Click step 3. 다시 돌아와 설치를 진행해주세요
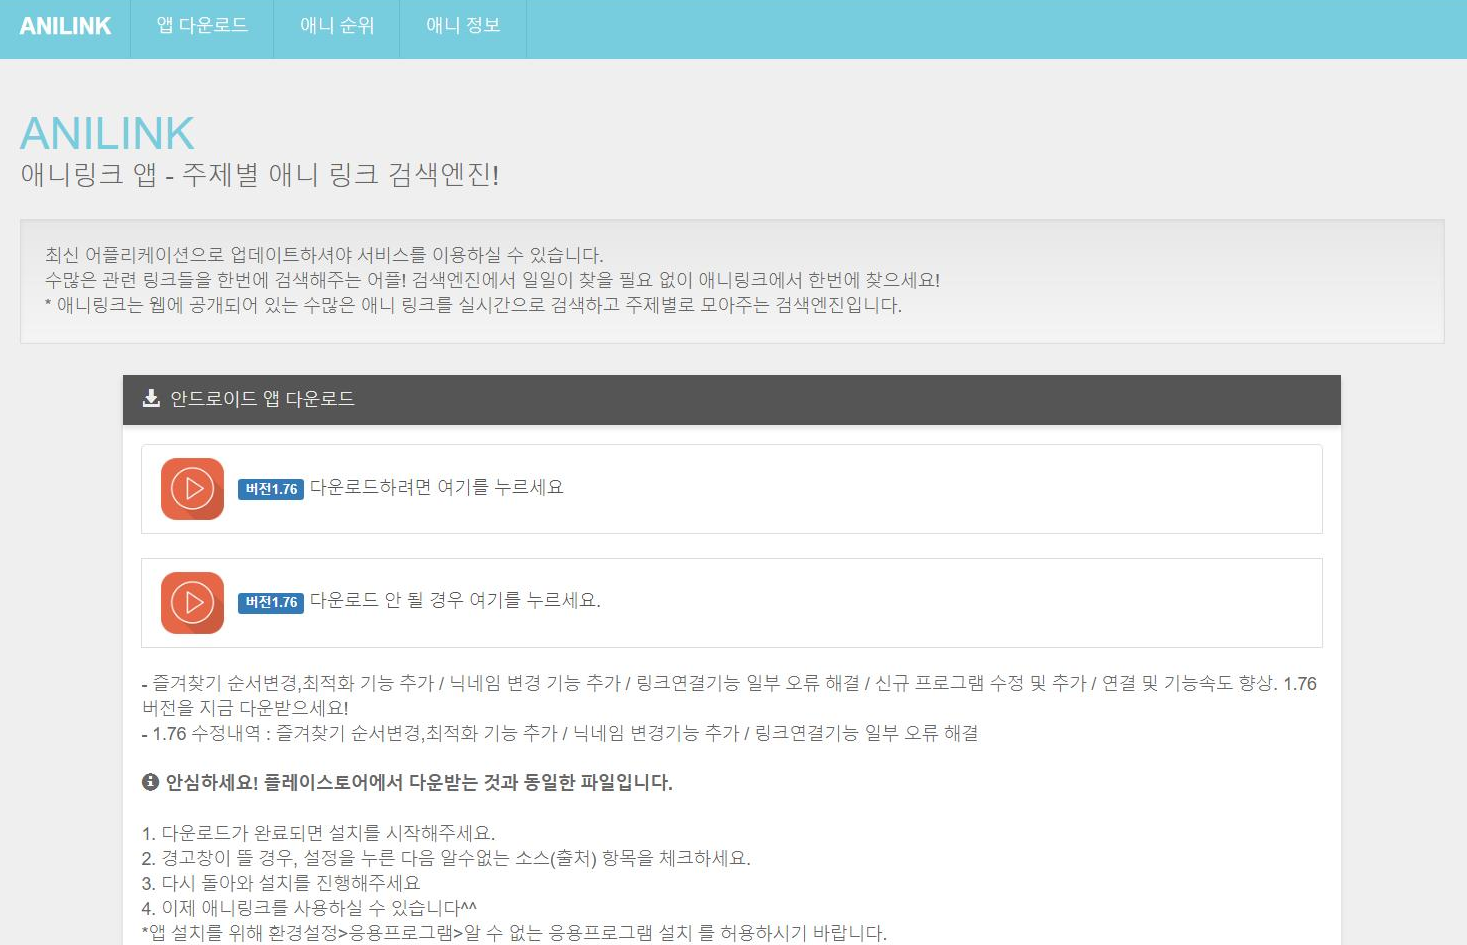Image resolution: width=1467 pixels, height=945 pixels. tap(281, 883)
